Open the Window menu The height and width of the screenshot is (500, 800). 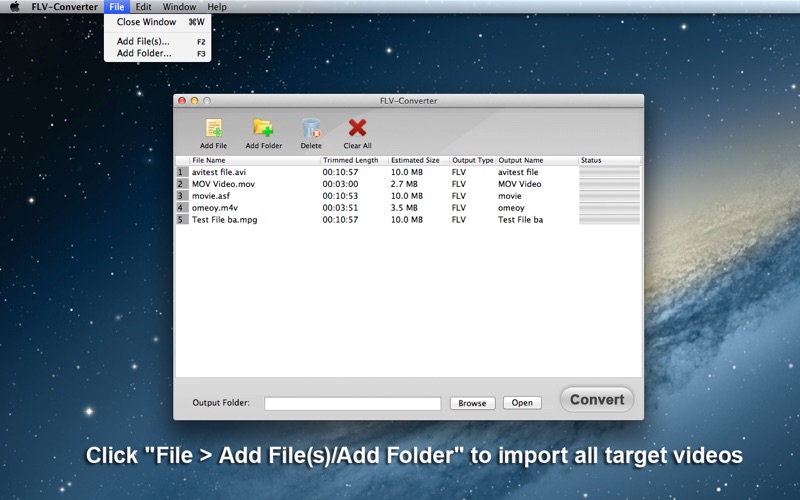pyautogui.click(x=179, y=7)
